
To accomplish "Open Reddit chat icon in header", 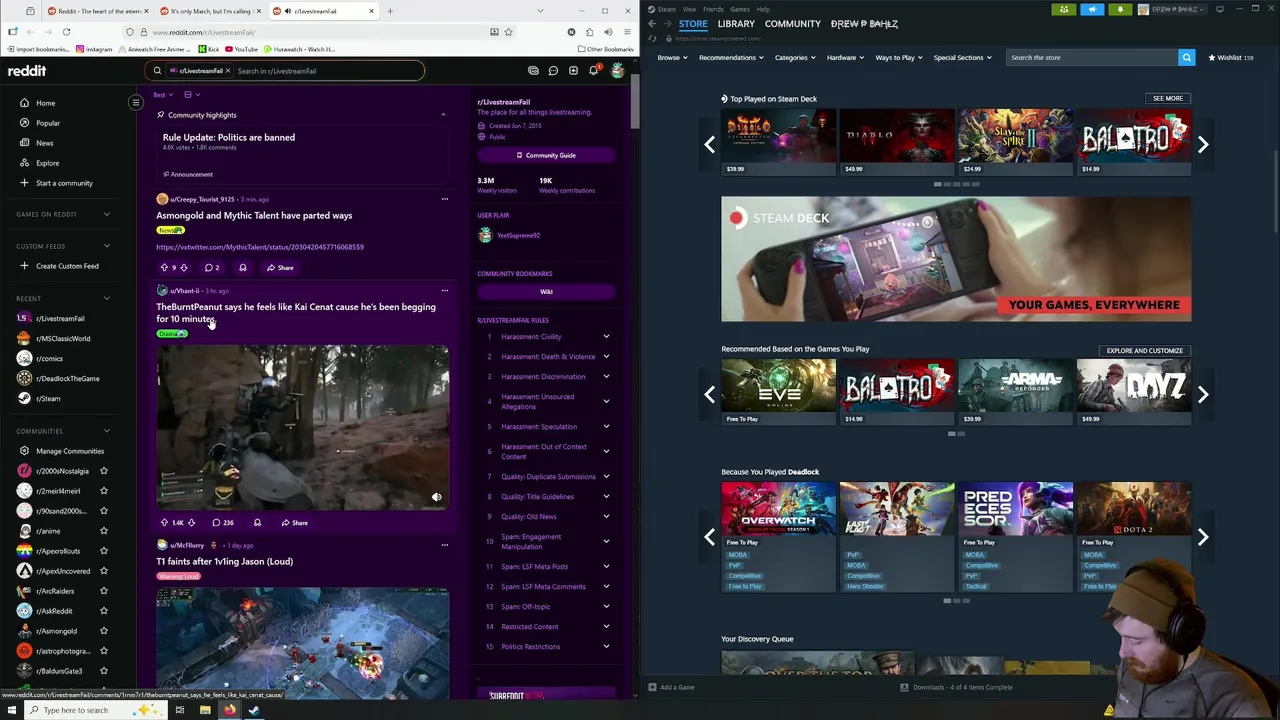I will pos(553,71).
